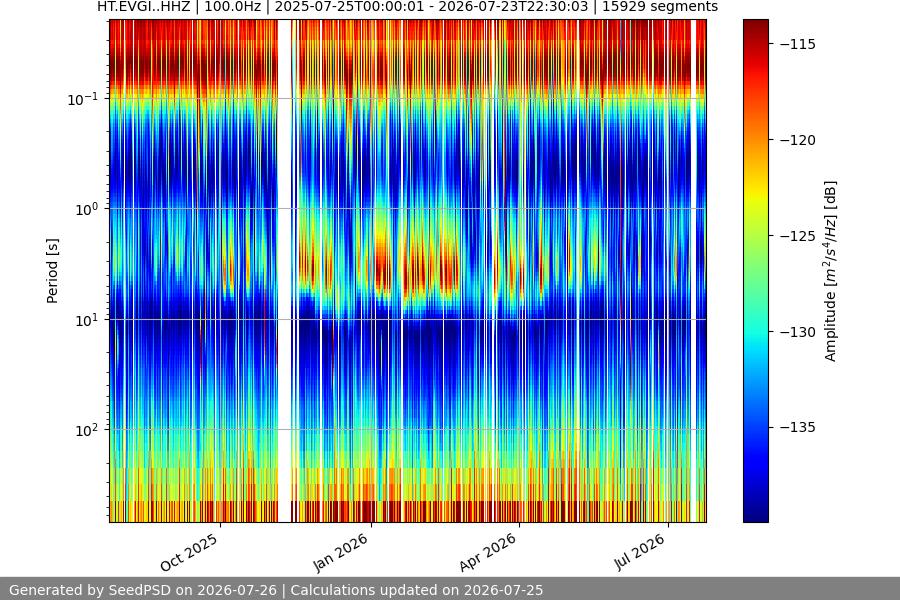Image resolution: width=900 pixels, height=600 pixels.
Task: Select the 'Jan 2026' x-axis label
Action: pos(340,552)
